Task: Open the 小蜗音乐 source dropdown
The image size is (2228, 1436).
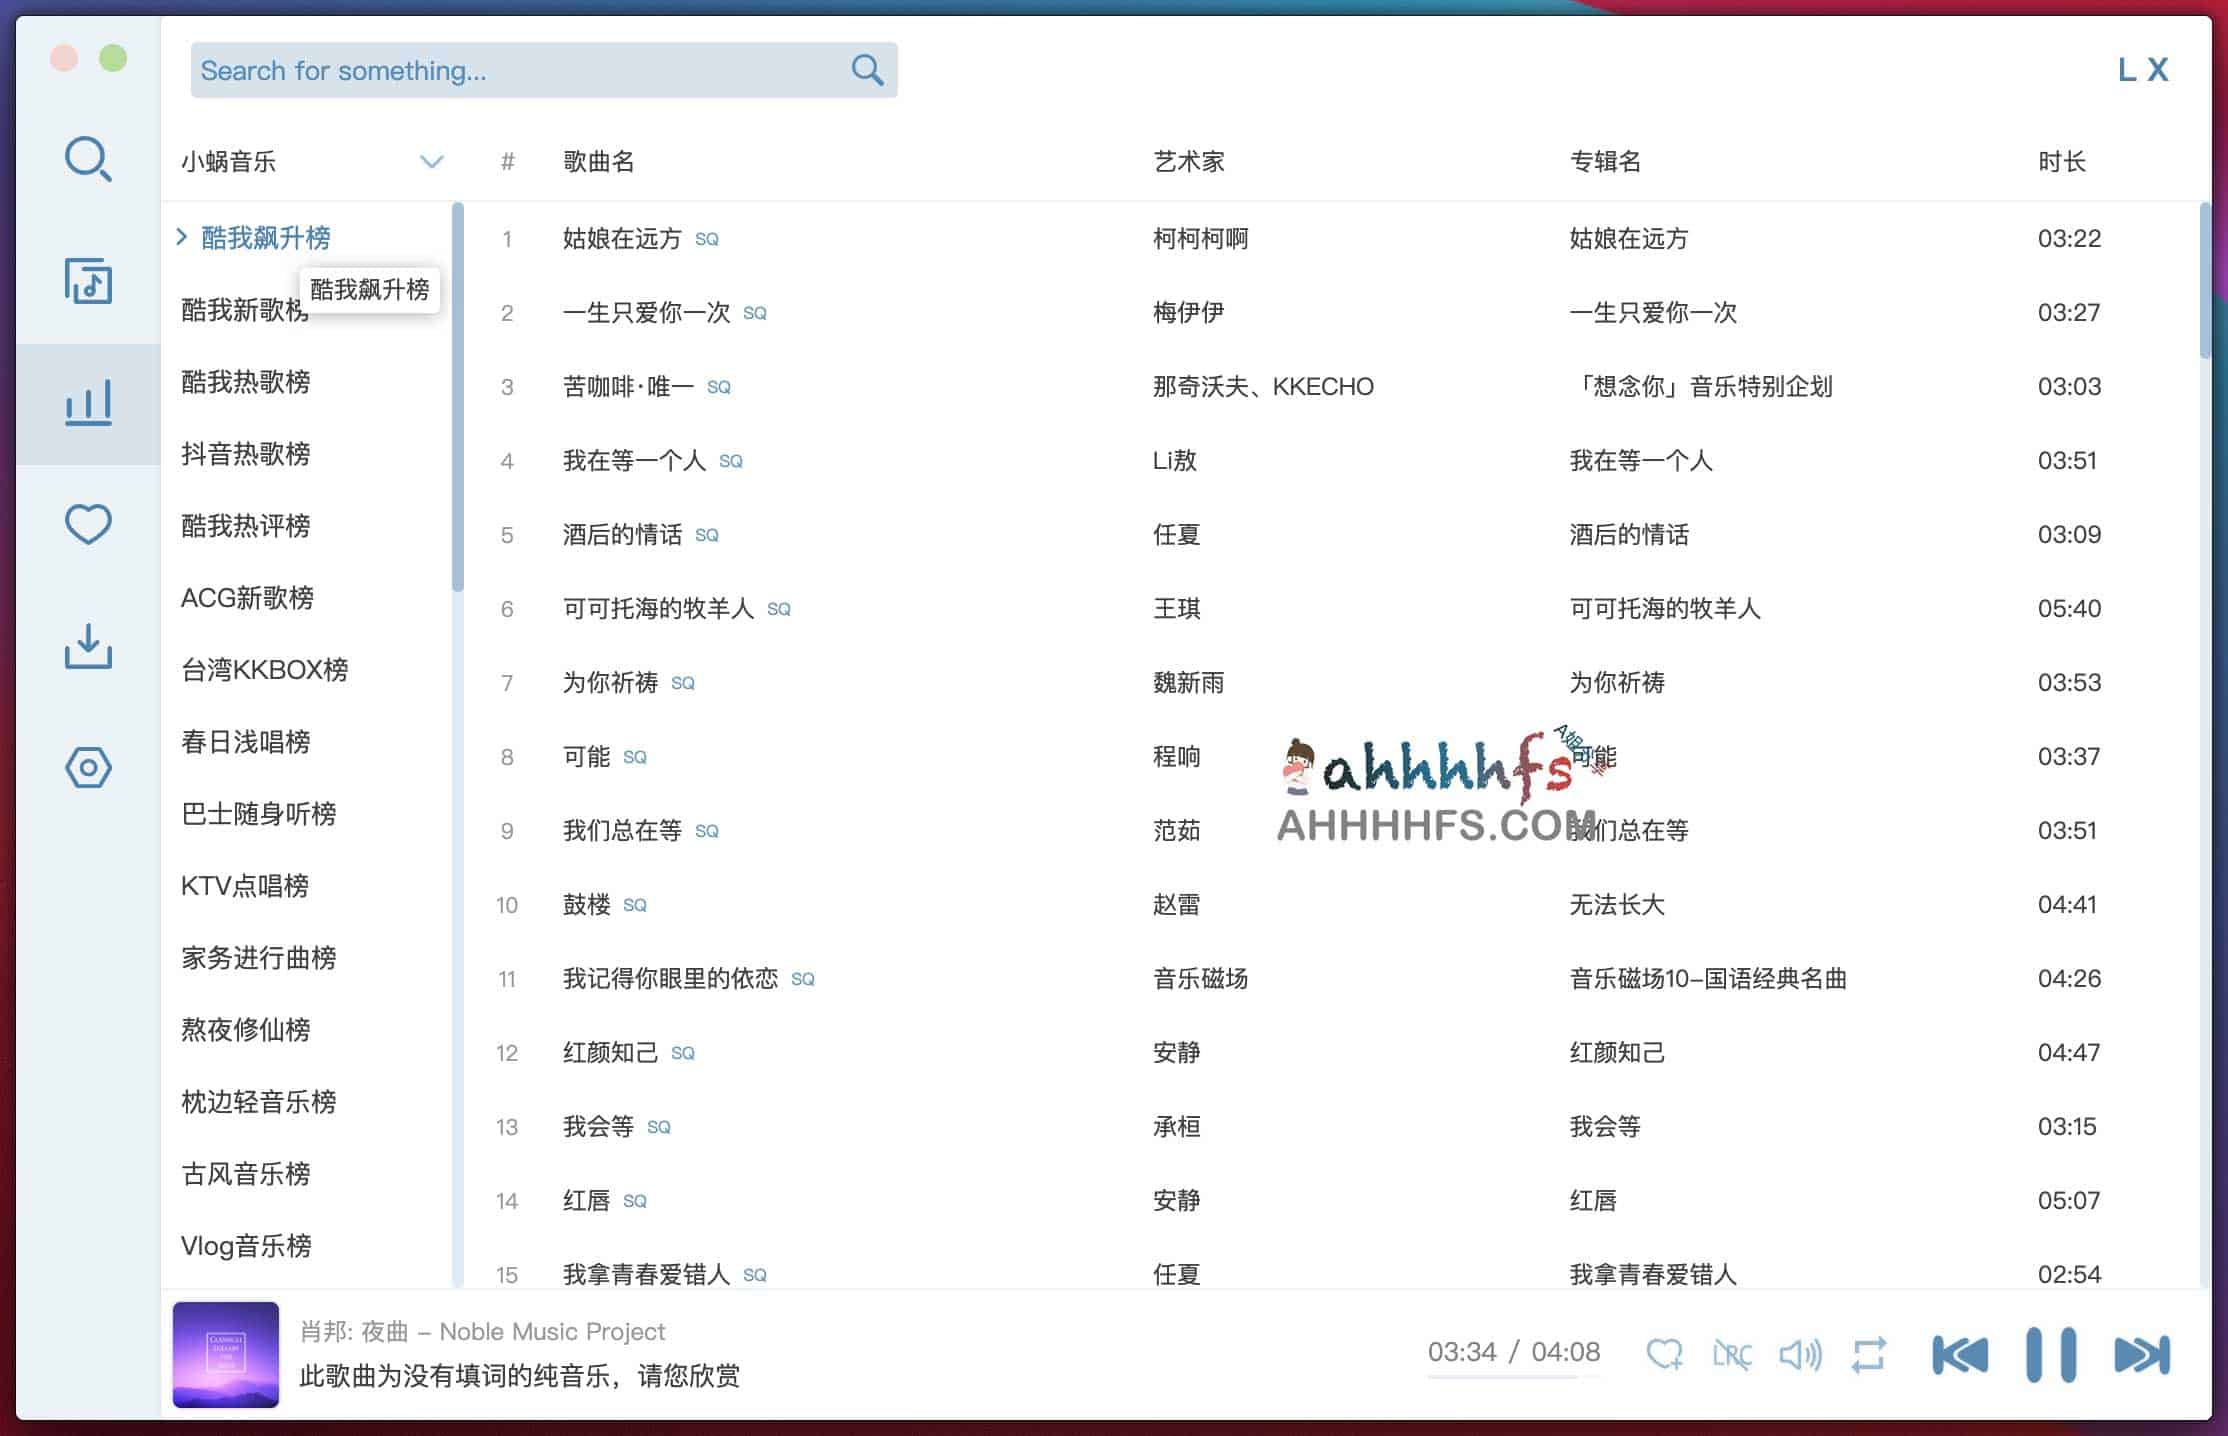Action: [x=431, y=161]
